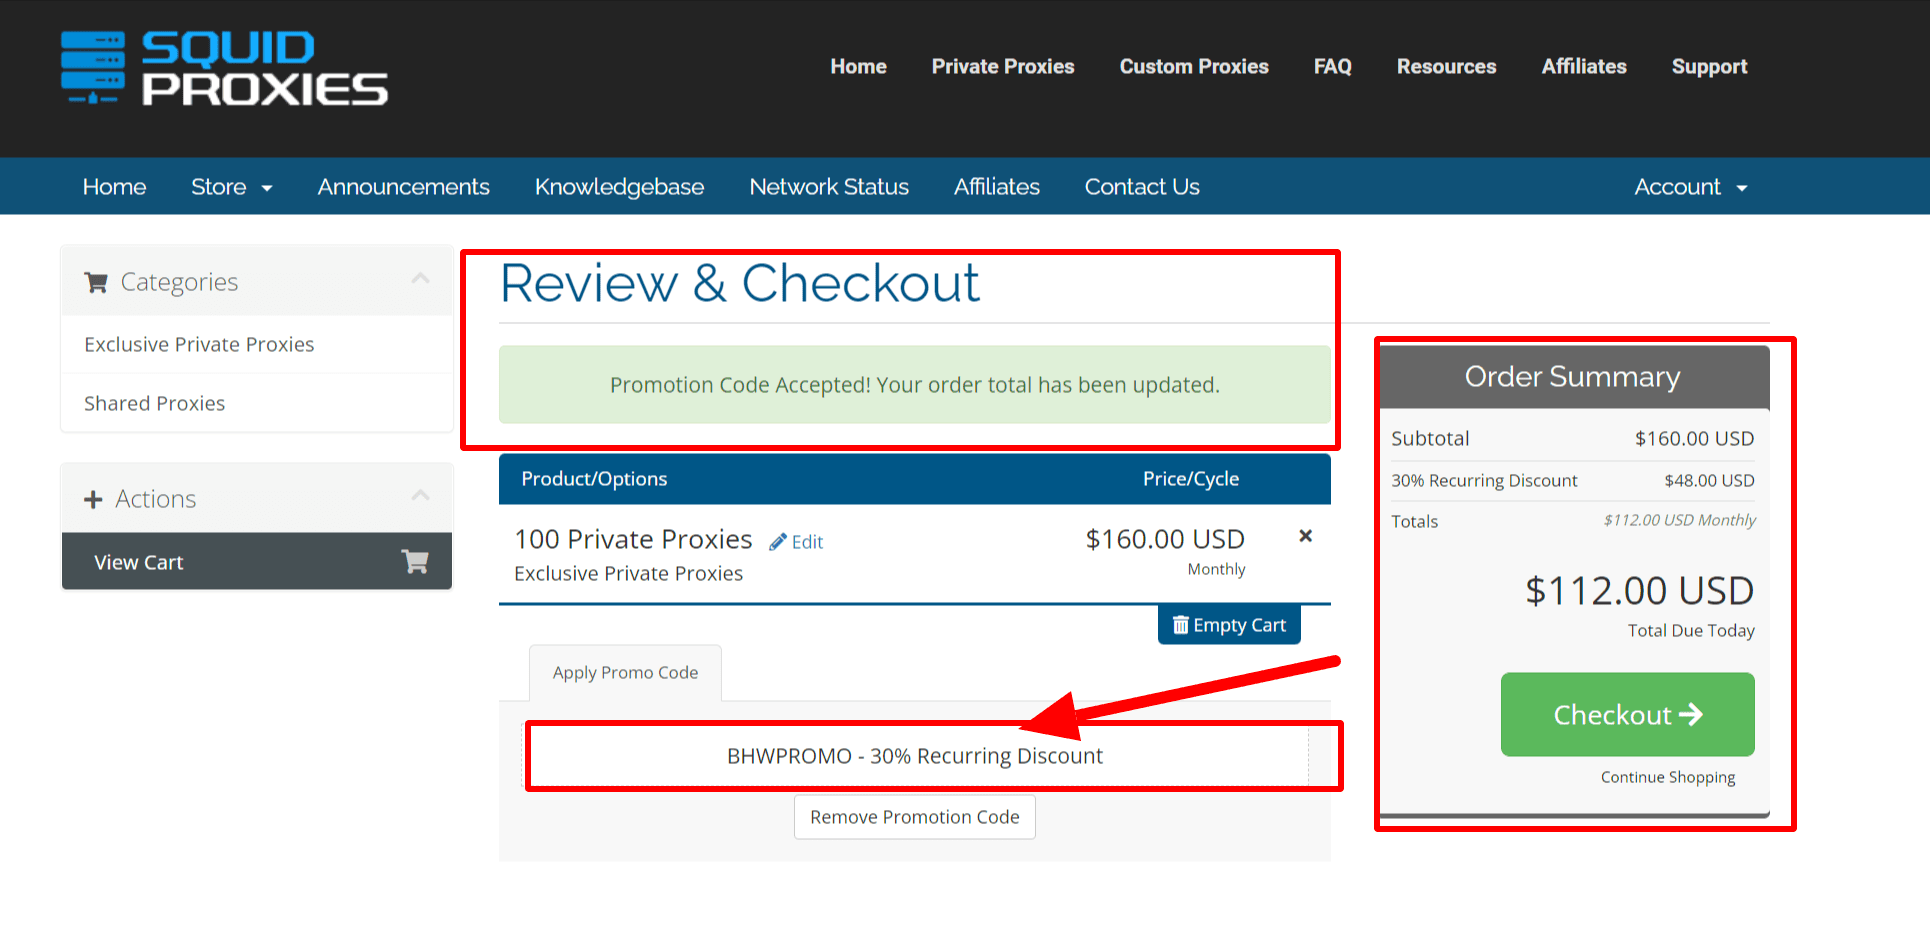Open the Knowledgebase page
The height and width of the screenshot is (936, 1930).
[619, 186]
